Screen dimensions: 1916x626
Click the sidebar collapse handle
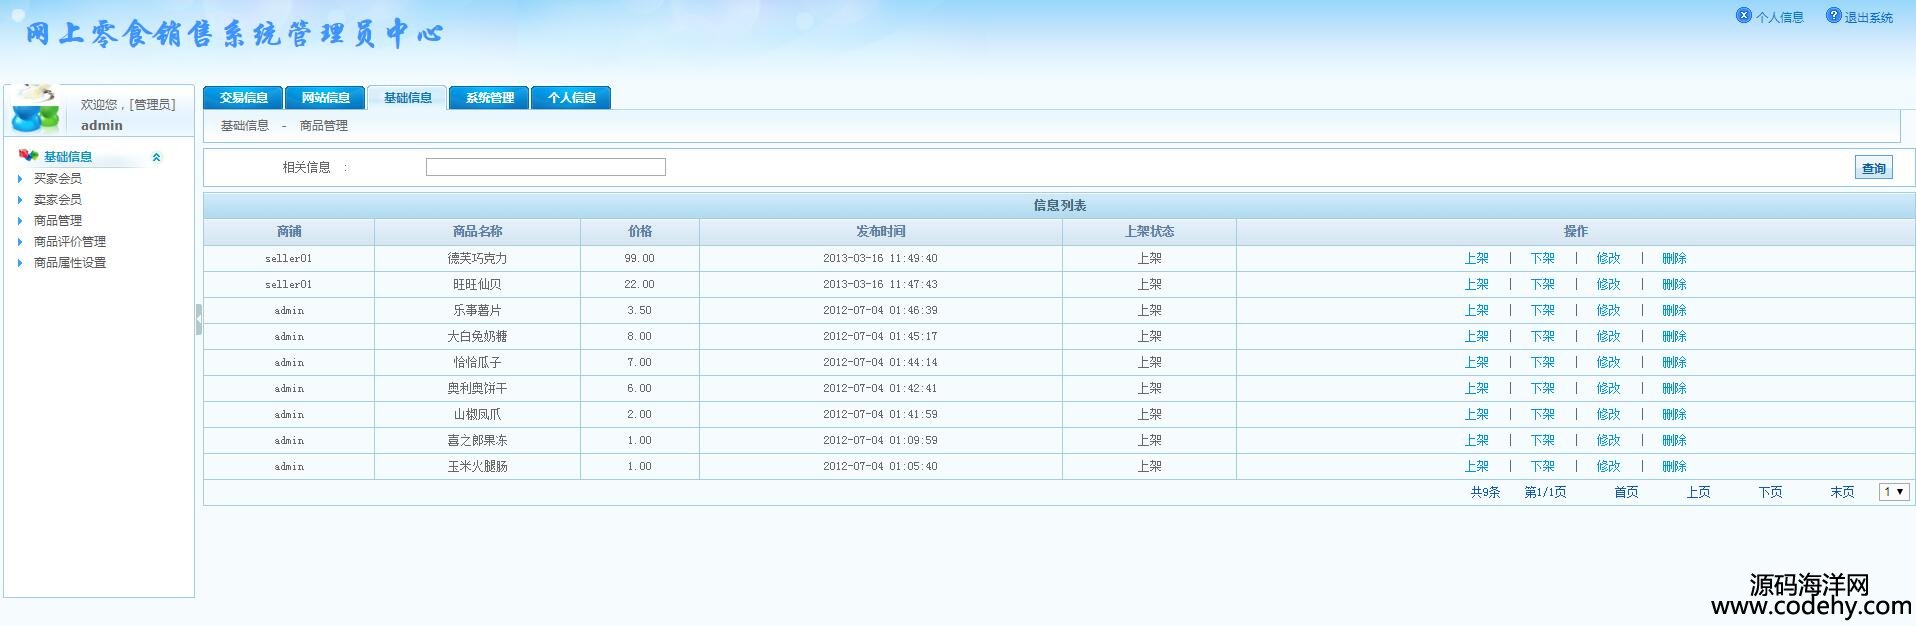198,319
